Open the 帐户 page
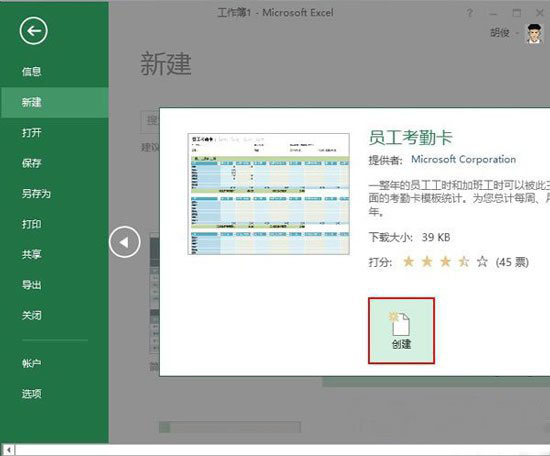Viewport: 550px width, 456px height. 32,363
